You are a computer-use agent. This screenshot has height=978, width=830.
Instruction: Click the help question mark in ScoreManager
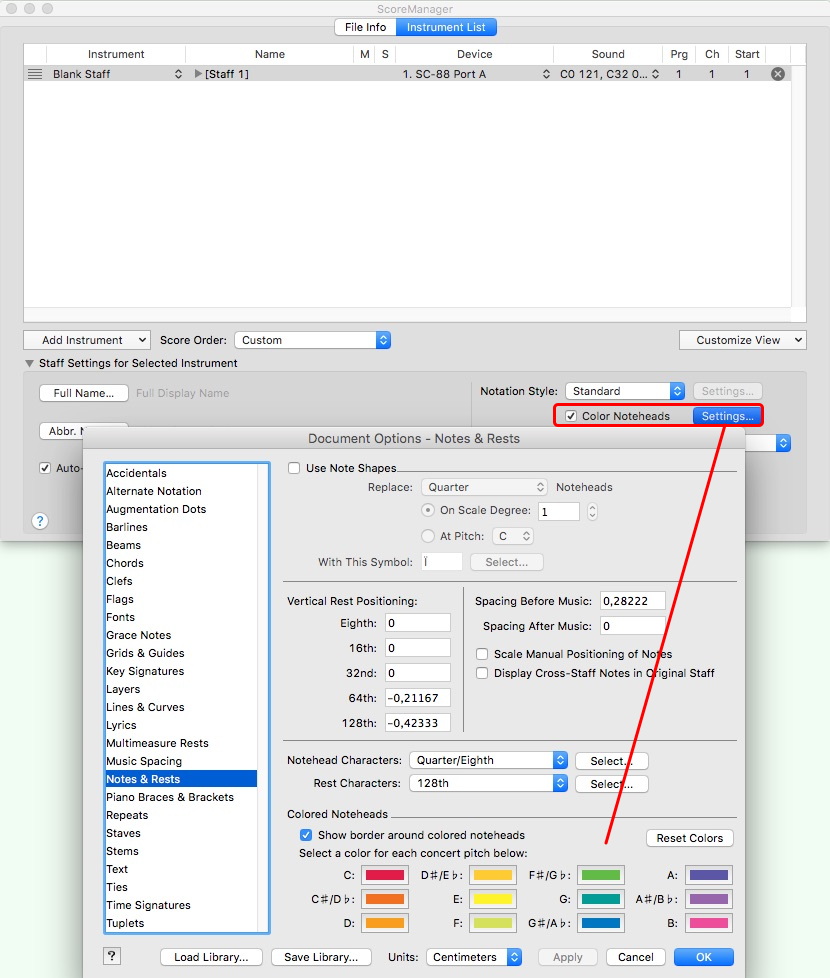pyautogui.click(x=40, y=521)
